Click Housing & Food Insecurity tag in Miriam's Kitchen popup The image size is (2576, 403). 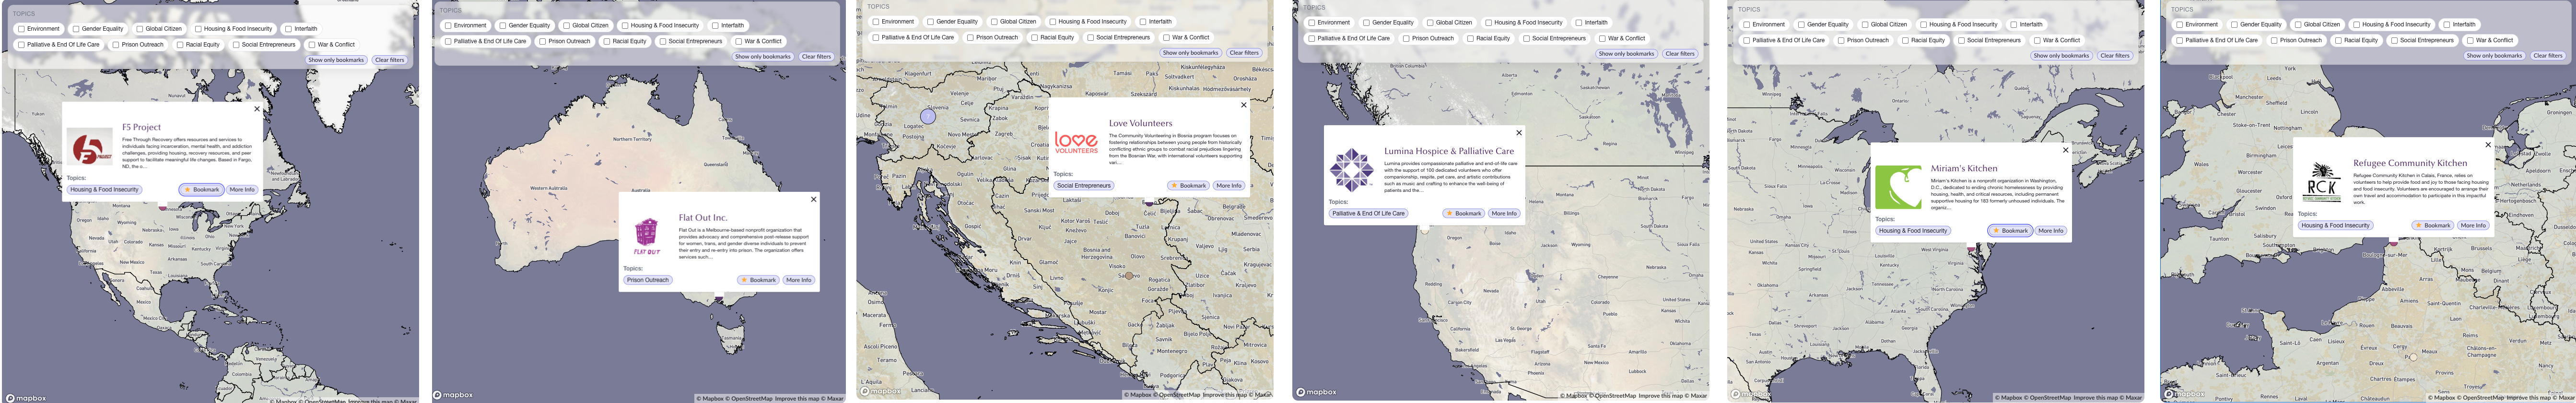pyautogui.click(x=1913, y=230)
